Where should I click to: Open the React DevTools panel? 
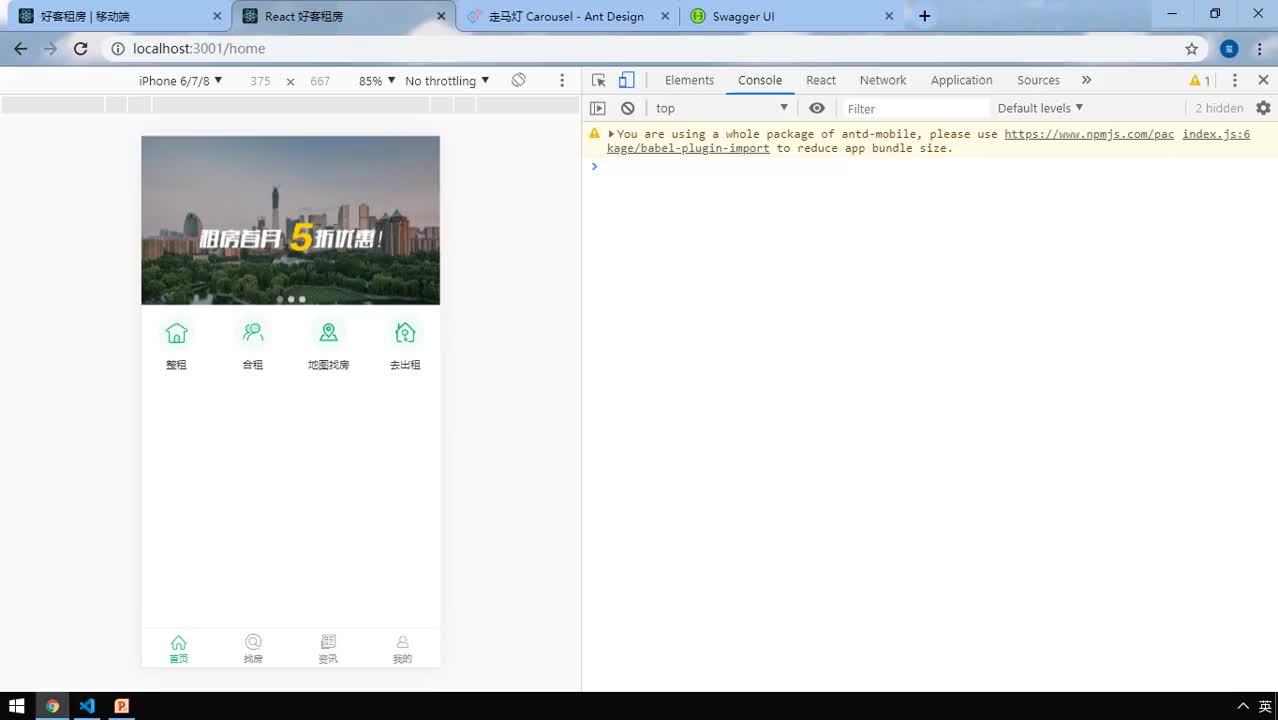pos(821,80)
